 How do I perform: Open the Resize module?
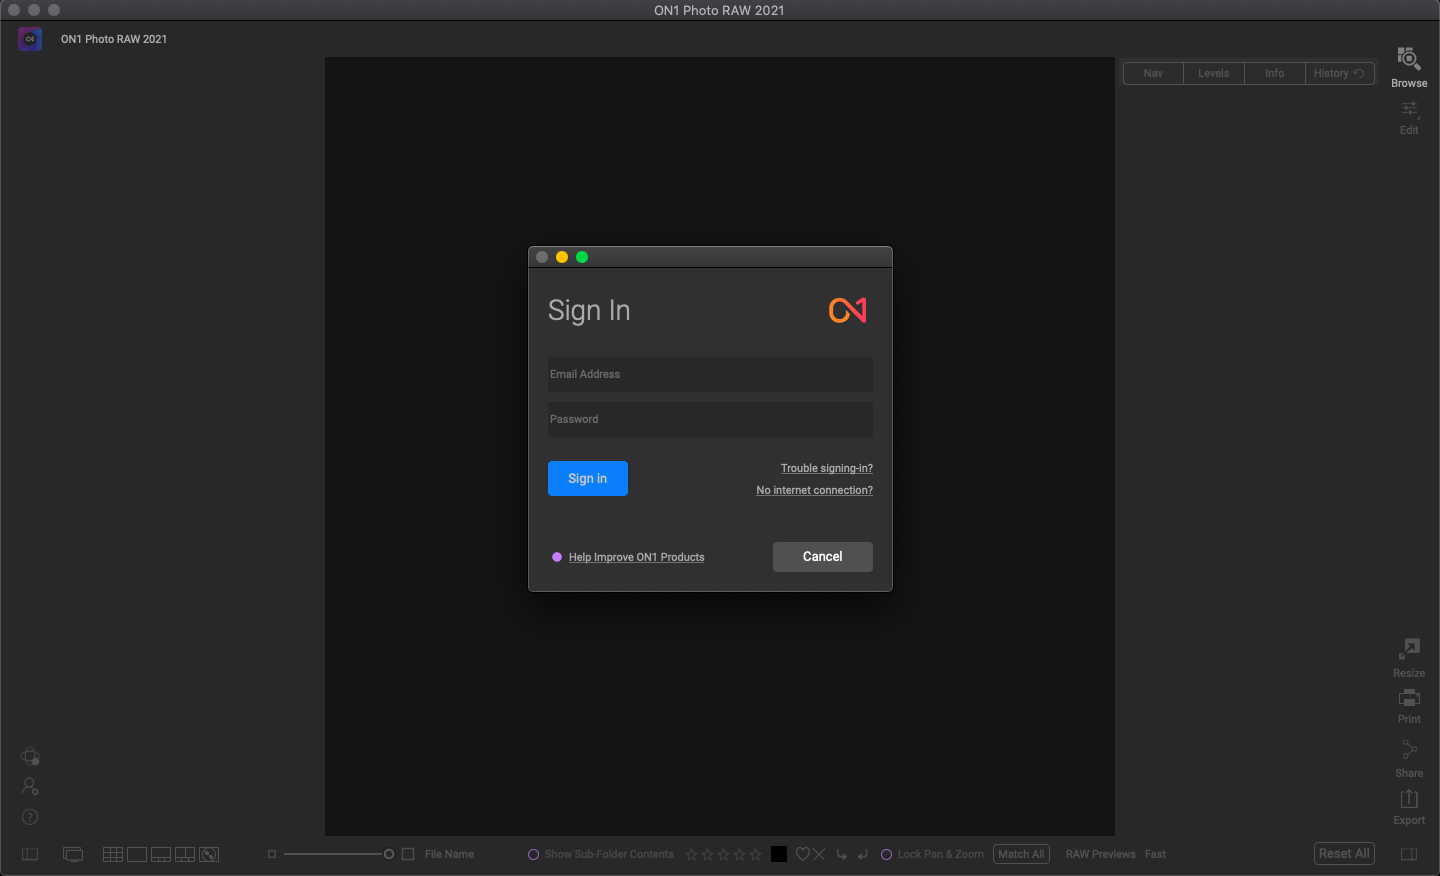[1408, 656]
